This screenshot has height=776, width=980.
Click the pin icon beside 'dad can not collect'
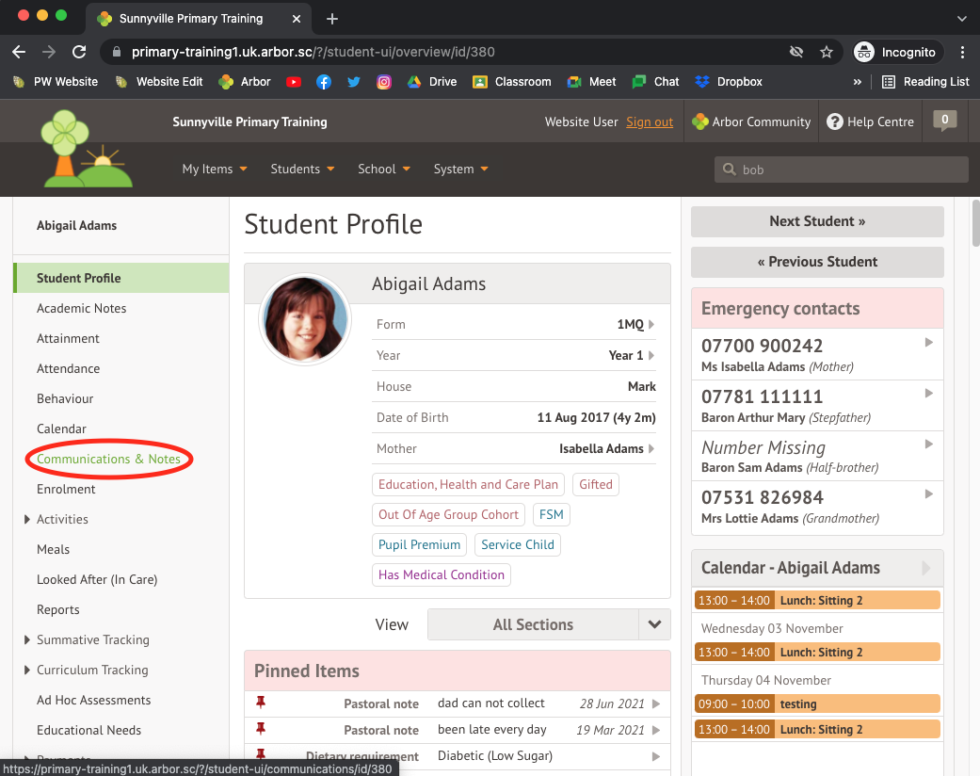tap(262, 703)
